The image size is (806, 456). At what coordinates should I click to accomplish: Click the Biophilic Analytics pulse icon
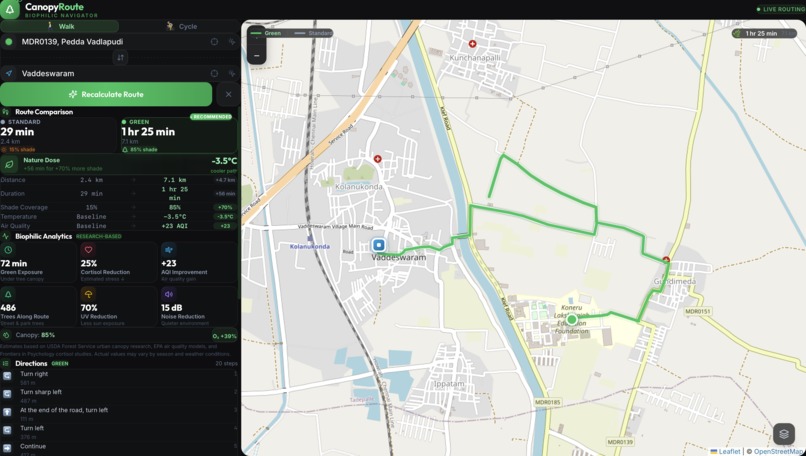[6, 236]
